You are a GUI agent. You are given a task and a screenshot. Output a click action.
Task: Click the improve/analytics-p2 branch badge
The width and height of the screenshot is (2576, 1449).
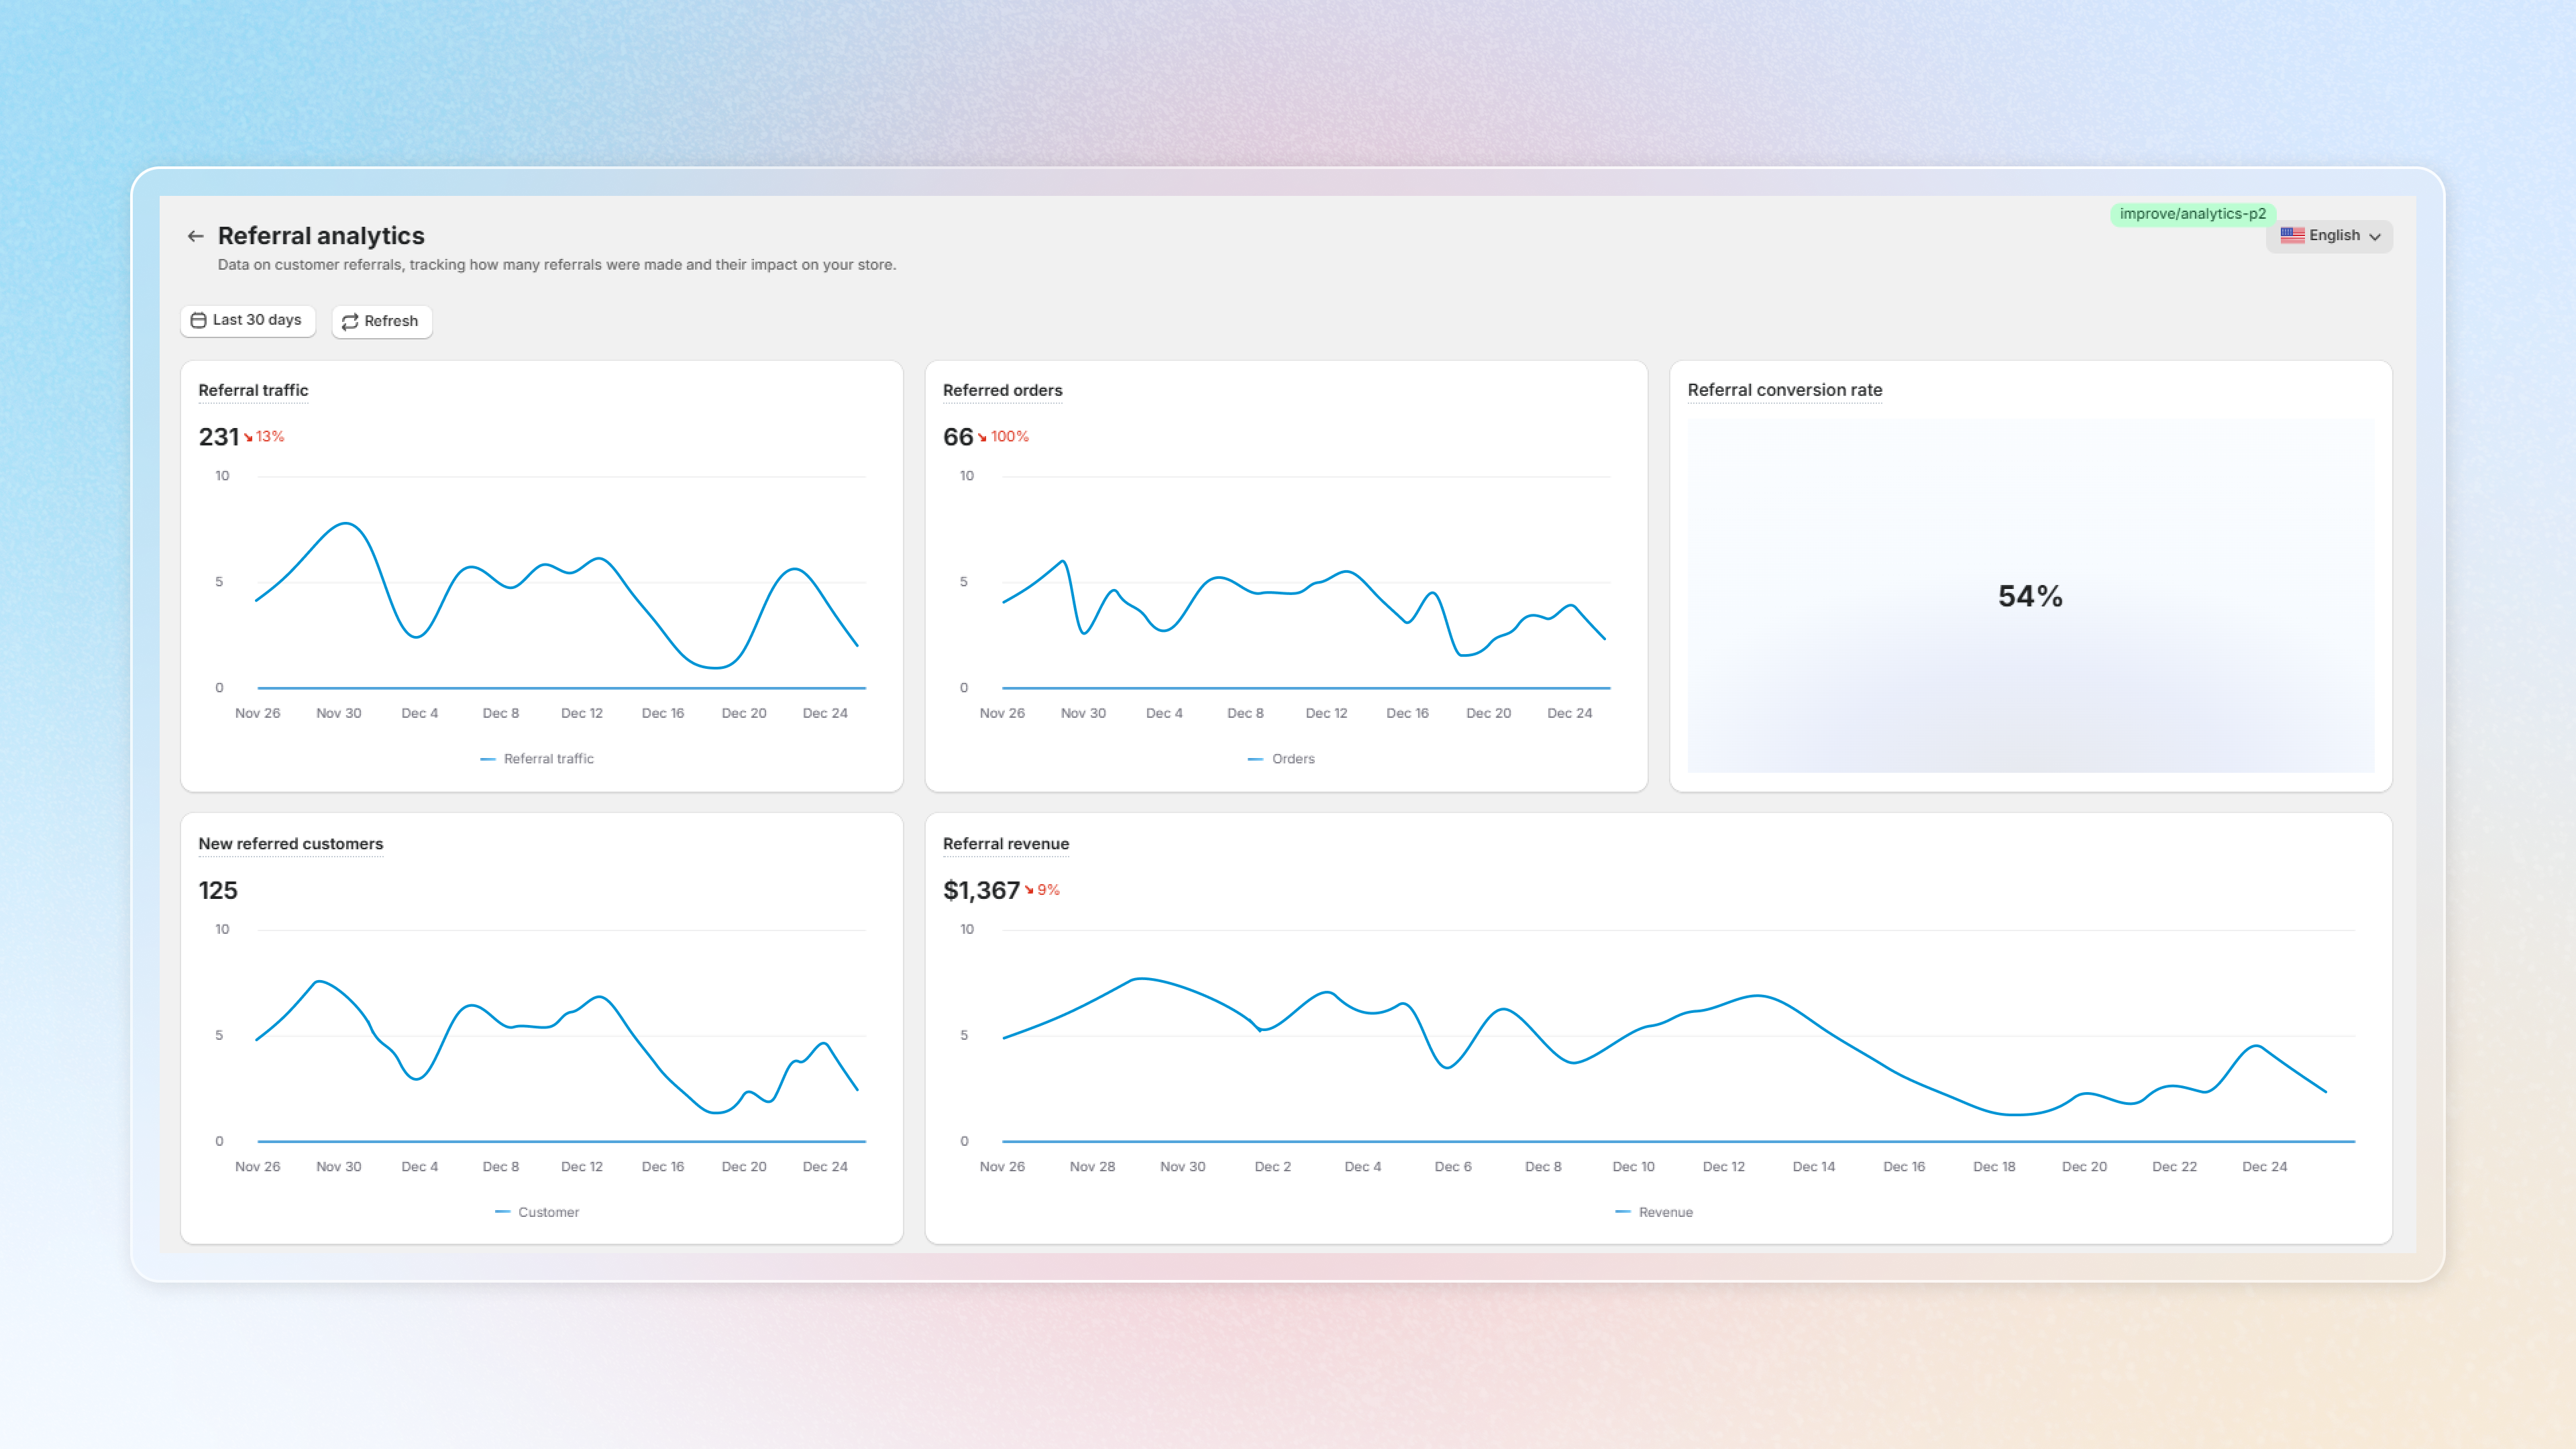(x=2192, y=214)
